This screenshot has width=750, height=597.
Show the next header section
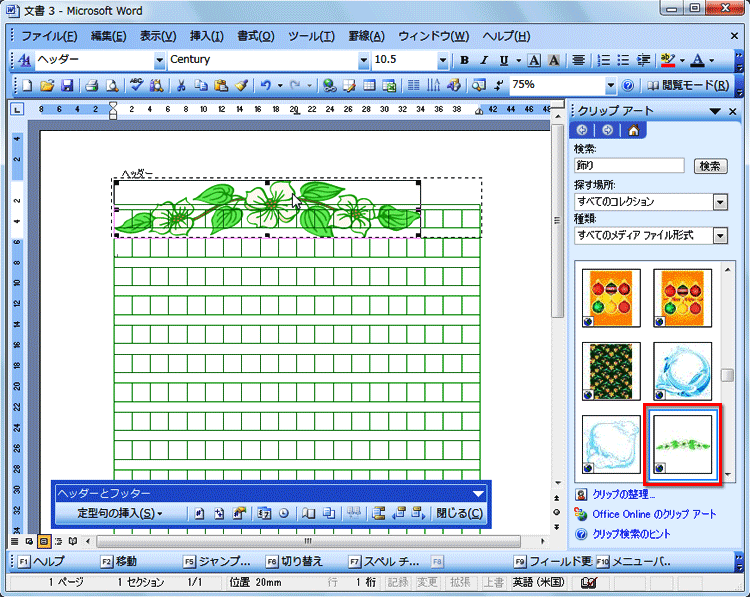419,513
